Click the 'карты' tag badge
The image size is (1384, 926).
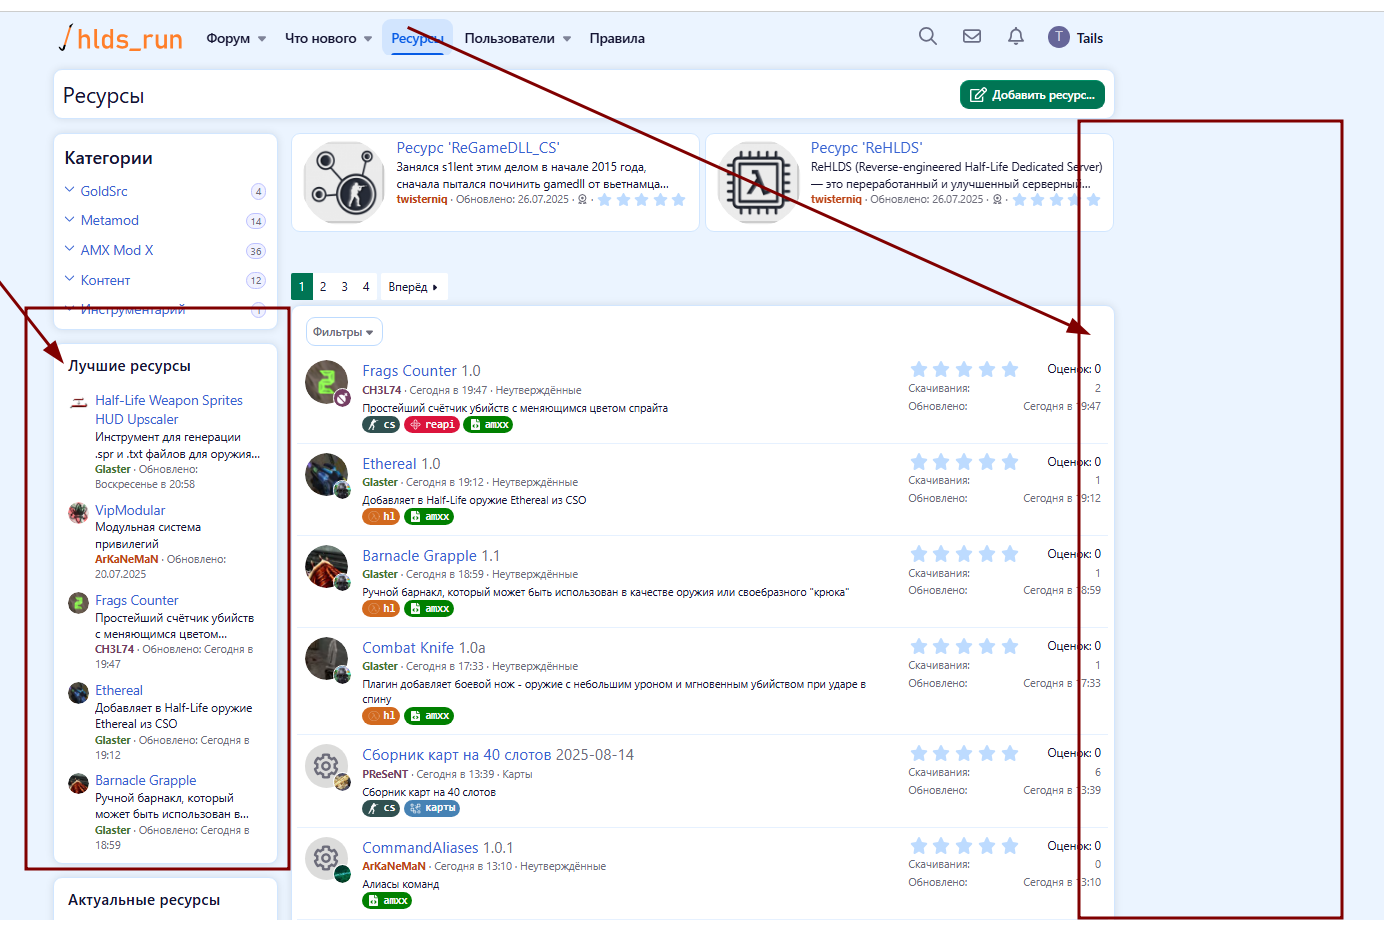(432, 808)
